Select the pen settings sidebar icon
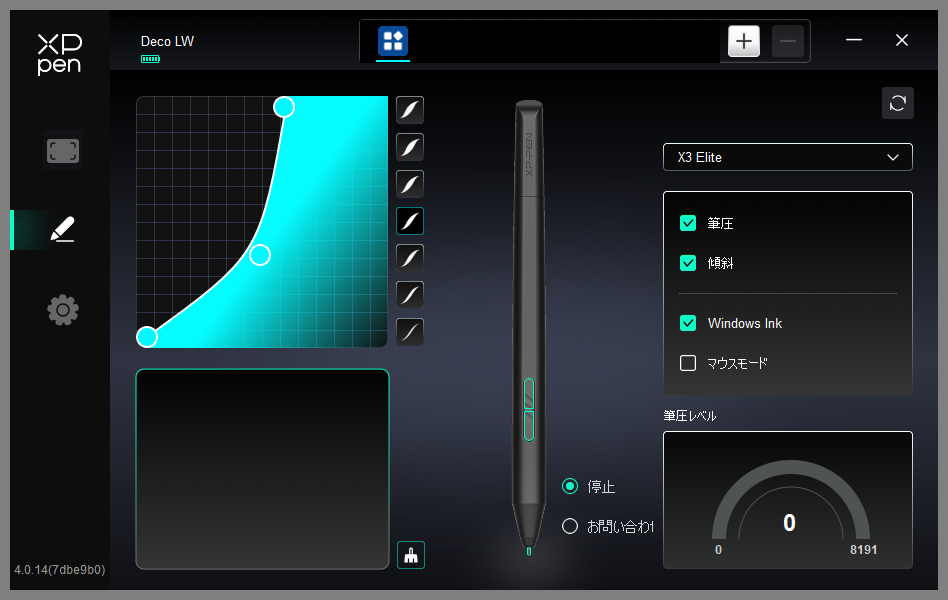Screen dimensions: 948x600 pos(62,230)
